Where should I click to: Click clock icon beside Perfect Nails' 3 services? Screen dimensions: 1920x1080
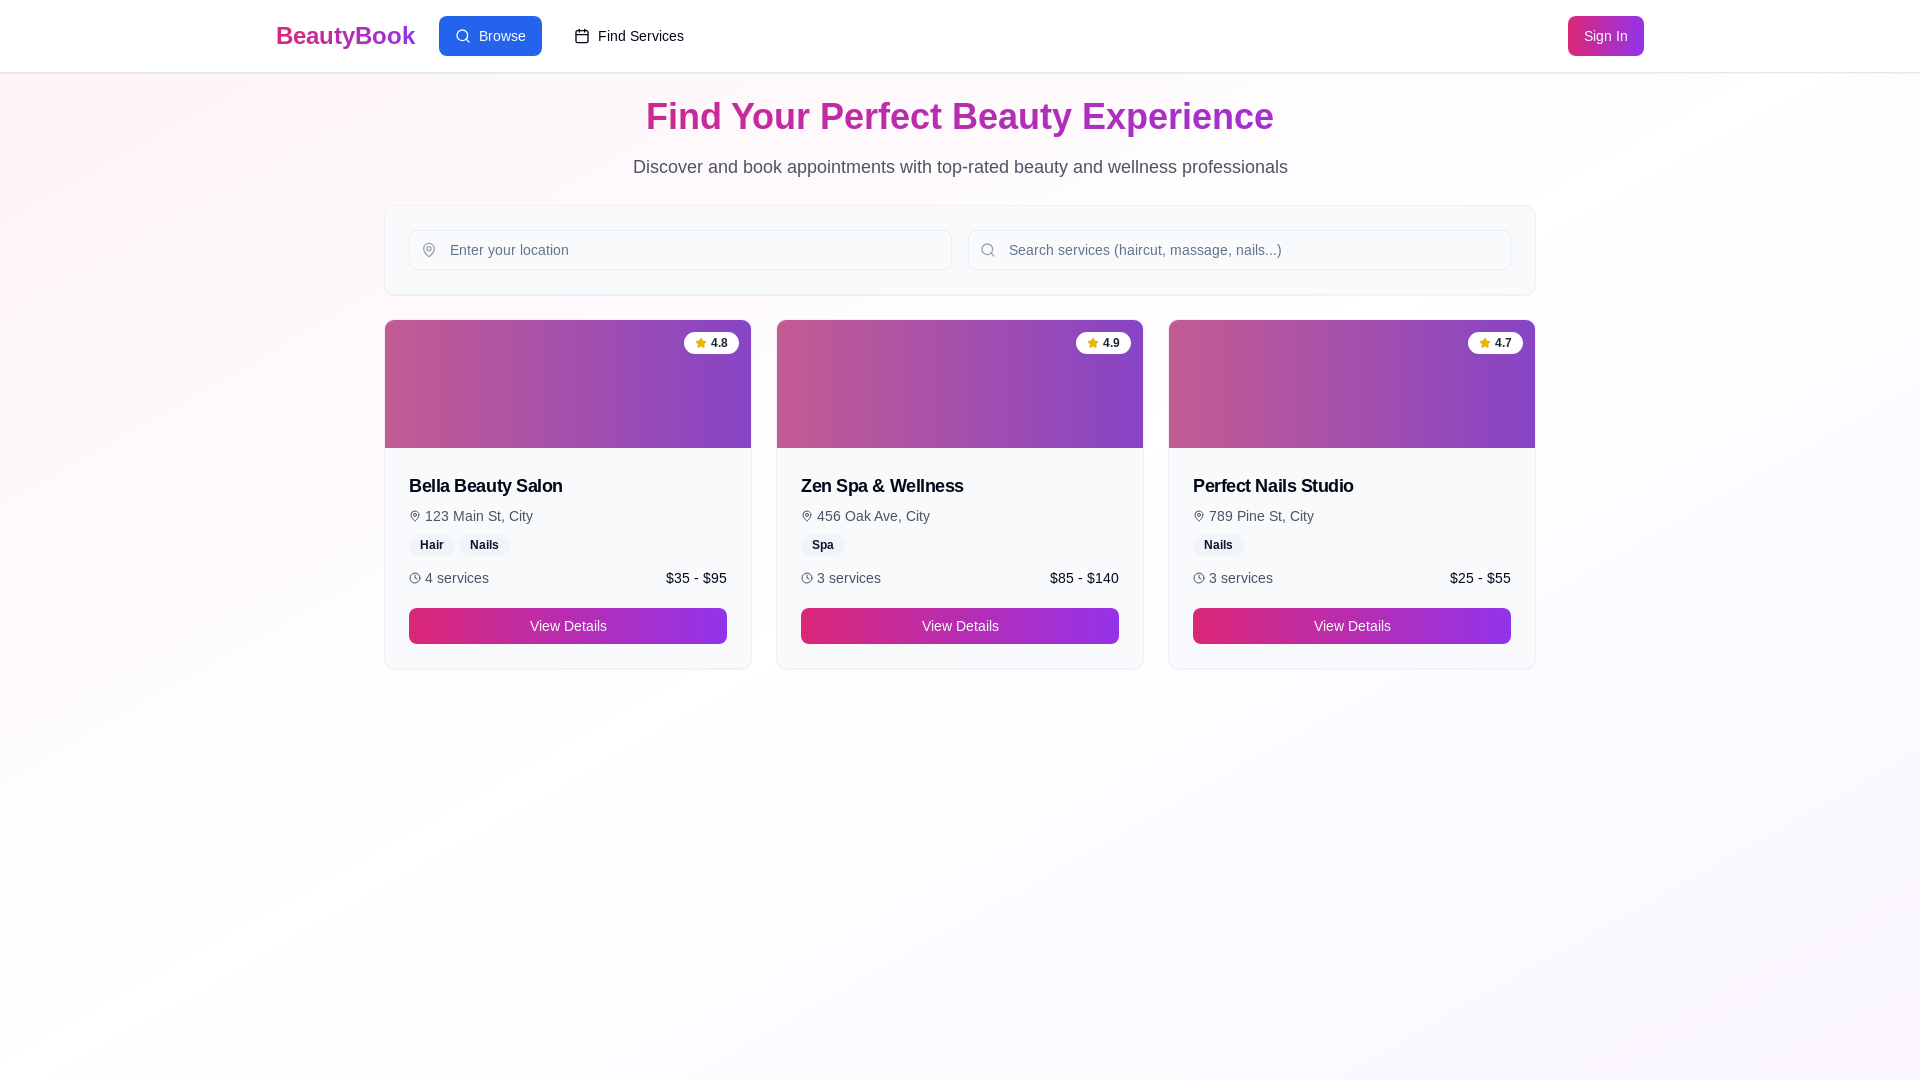(x=1199, y=578)
